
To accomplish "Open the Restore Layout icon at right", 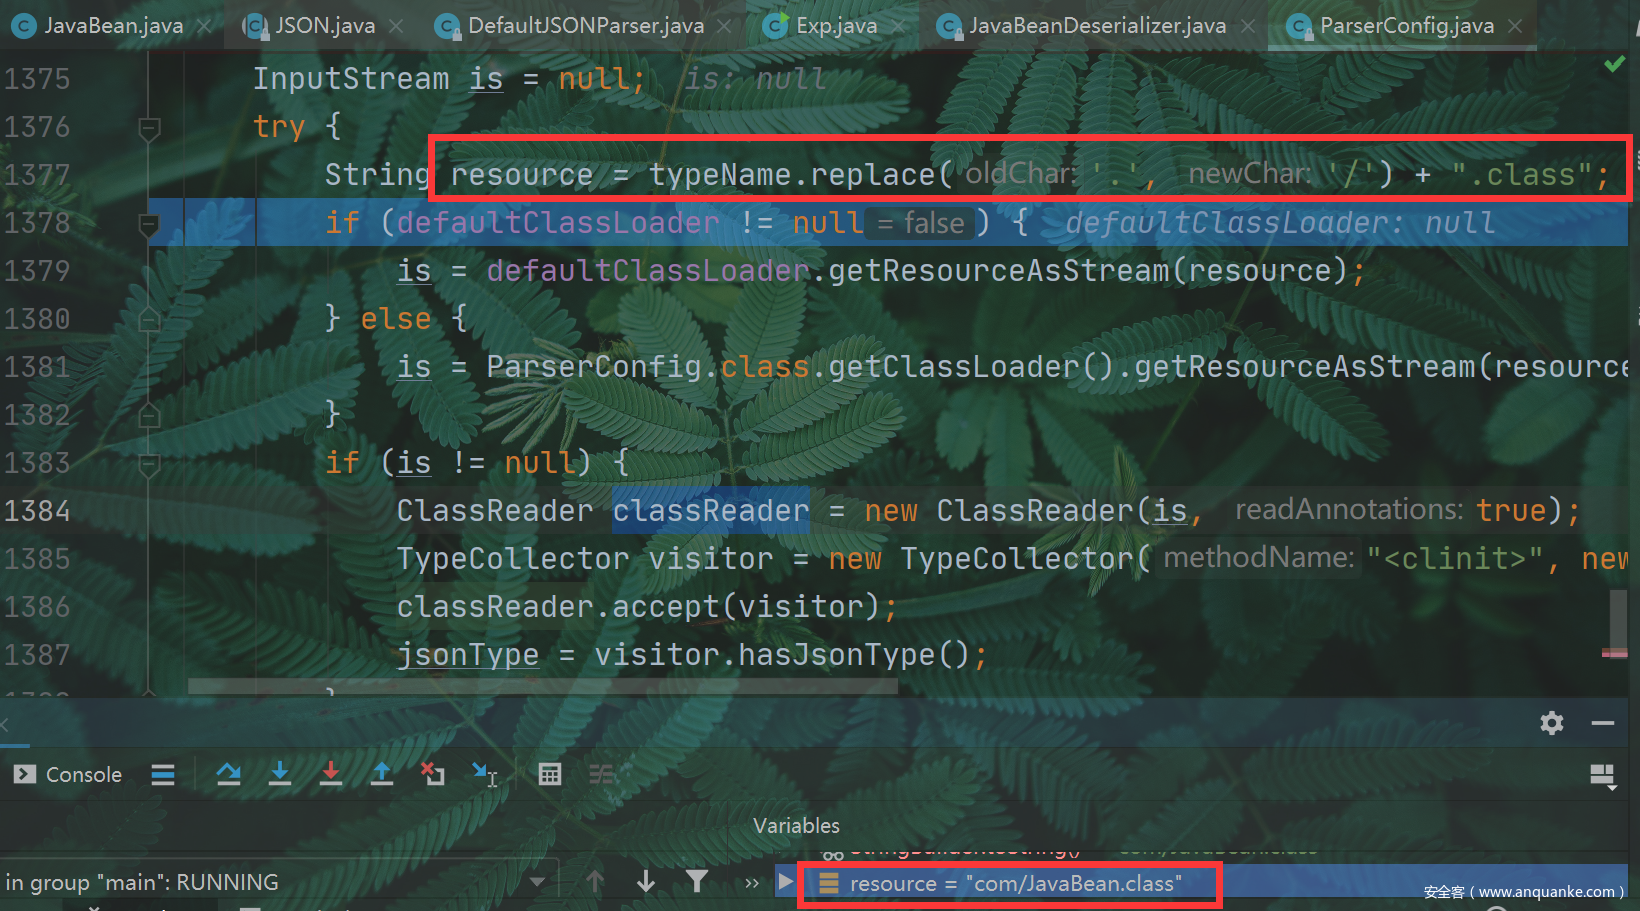I will (x=1602, y=776).
